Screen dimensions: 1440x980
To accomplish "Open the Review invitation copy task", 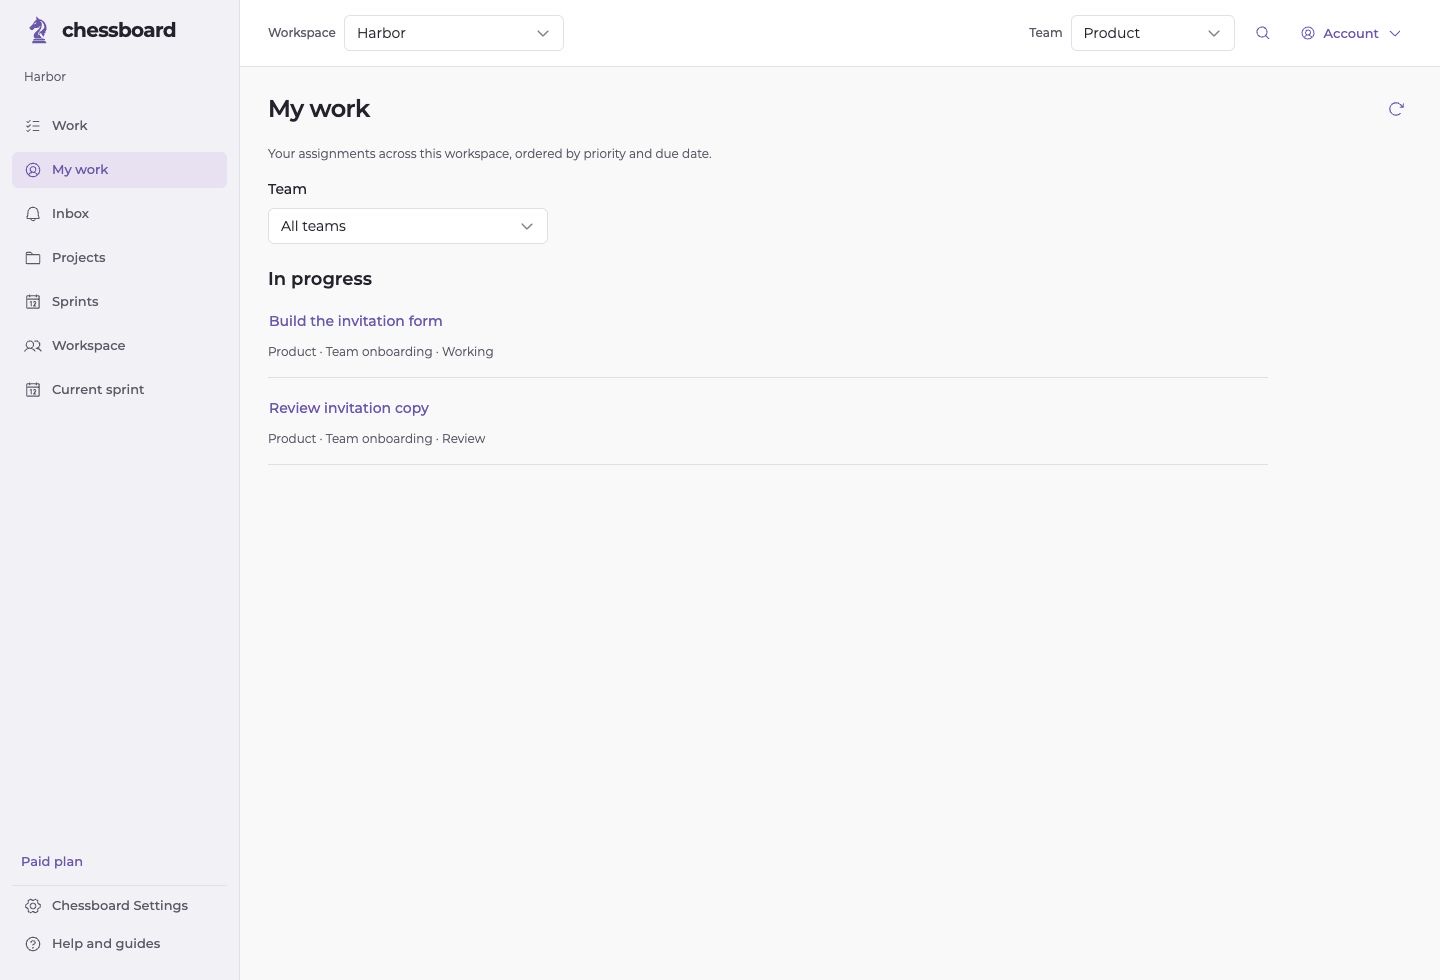I will (x=349, y=408).
